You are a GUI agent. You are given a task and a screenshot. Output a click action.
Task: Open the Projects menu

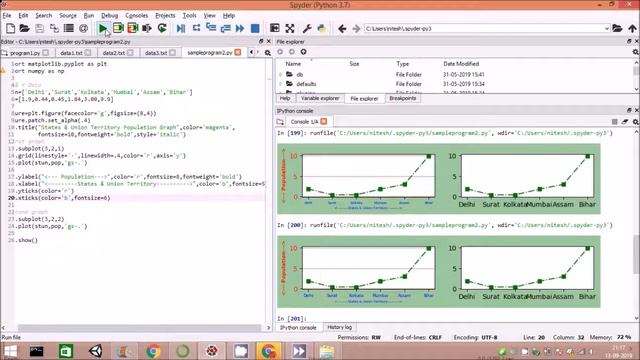tap(165, 16)
